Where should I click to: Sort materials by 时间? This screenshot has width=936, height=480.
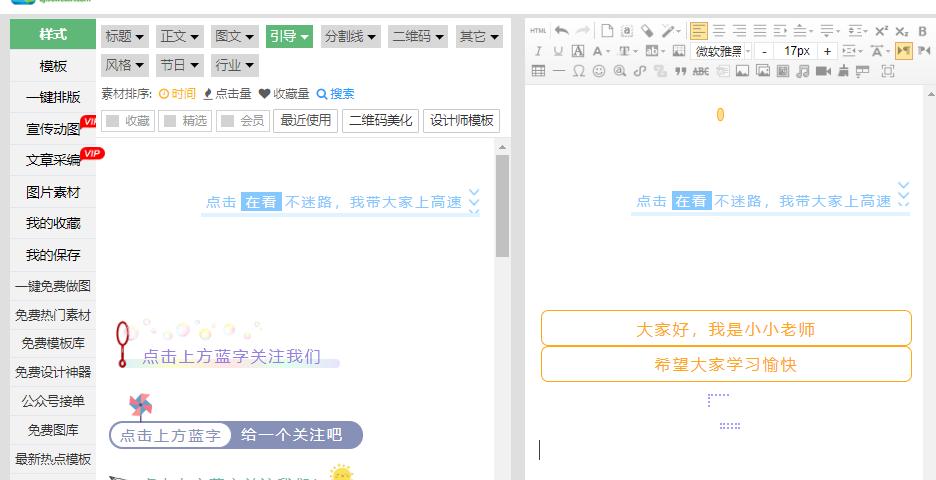point(177,94)
